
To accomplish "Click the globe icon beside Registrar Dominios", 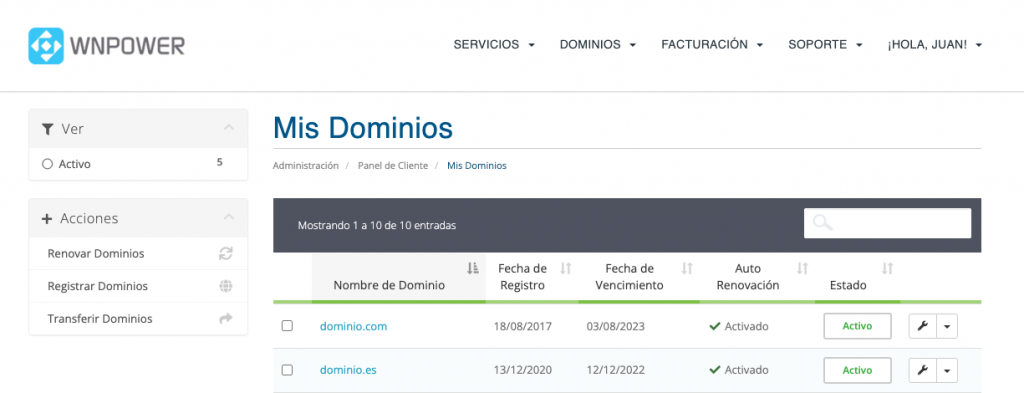I will [226, 286].
